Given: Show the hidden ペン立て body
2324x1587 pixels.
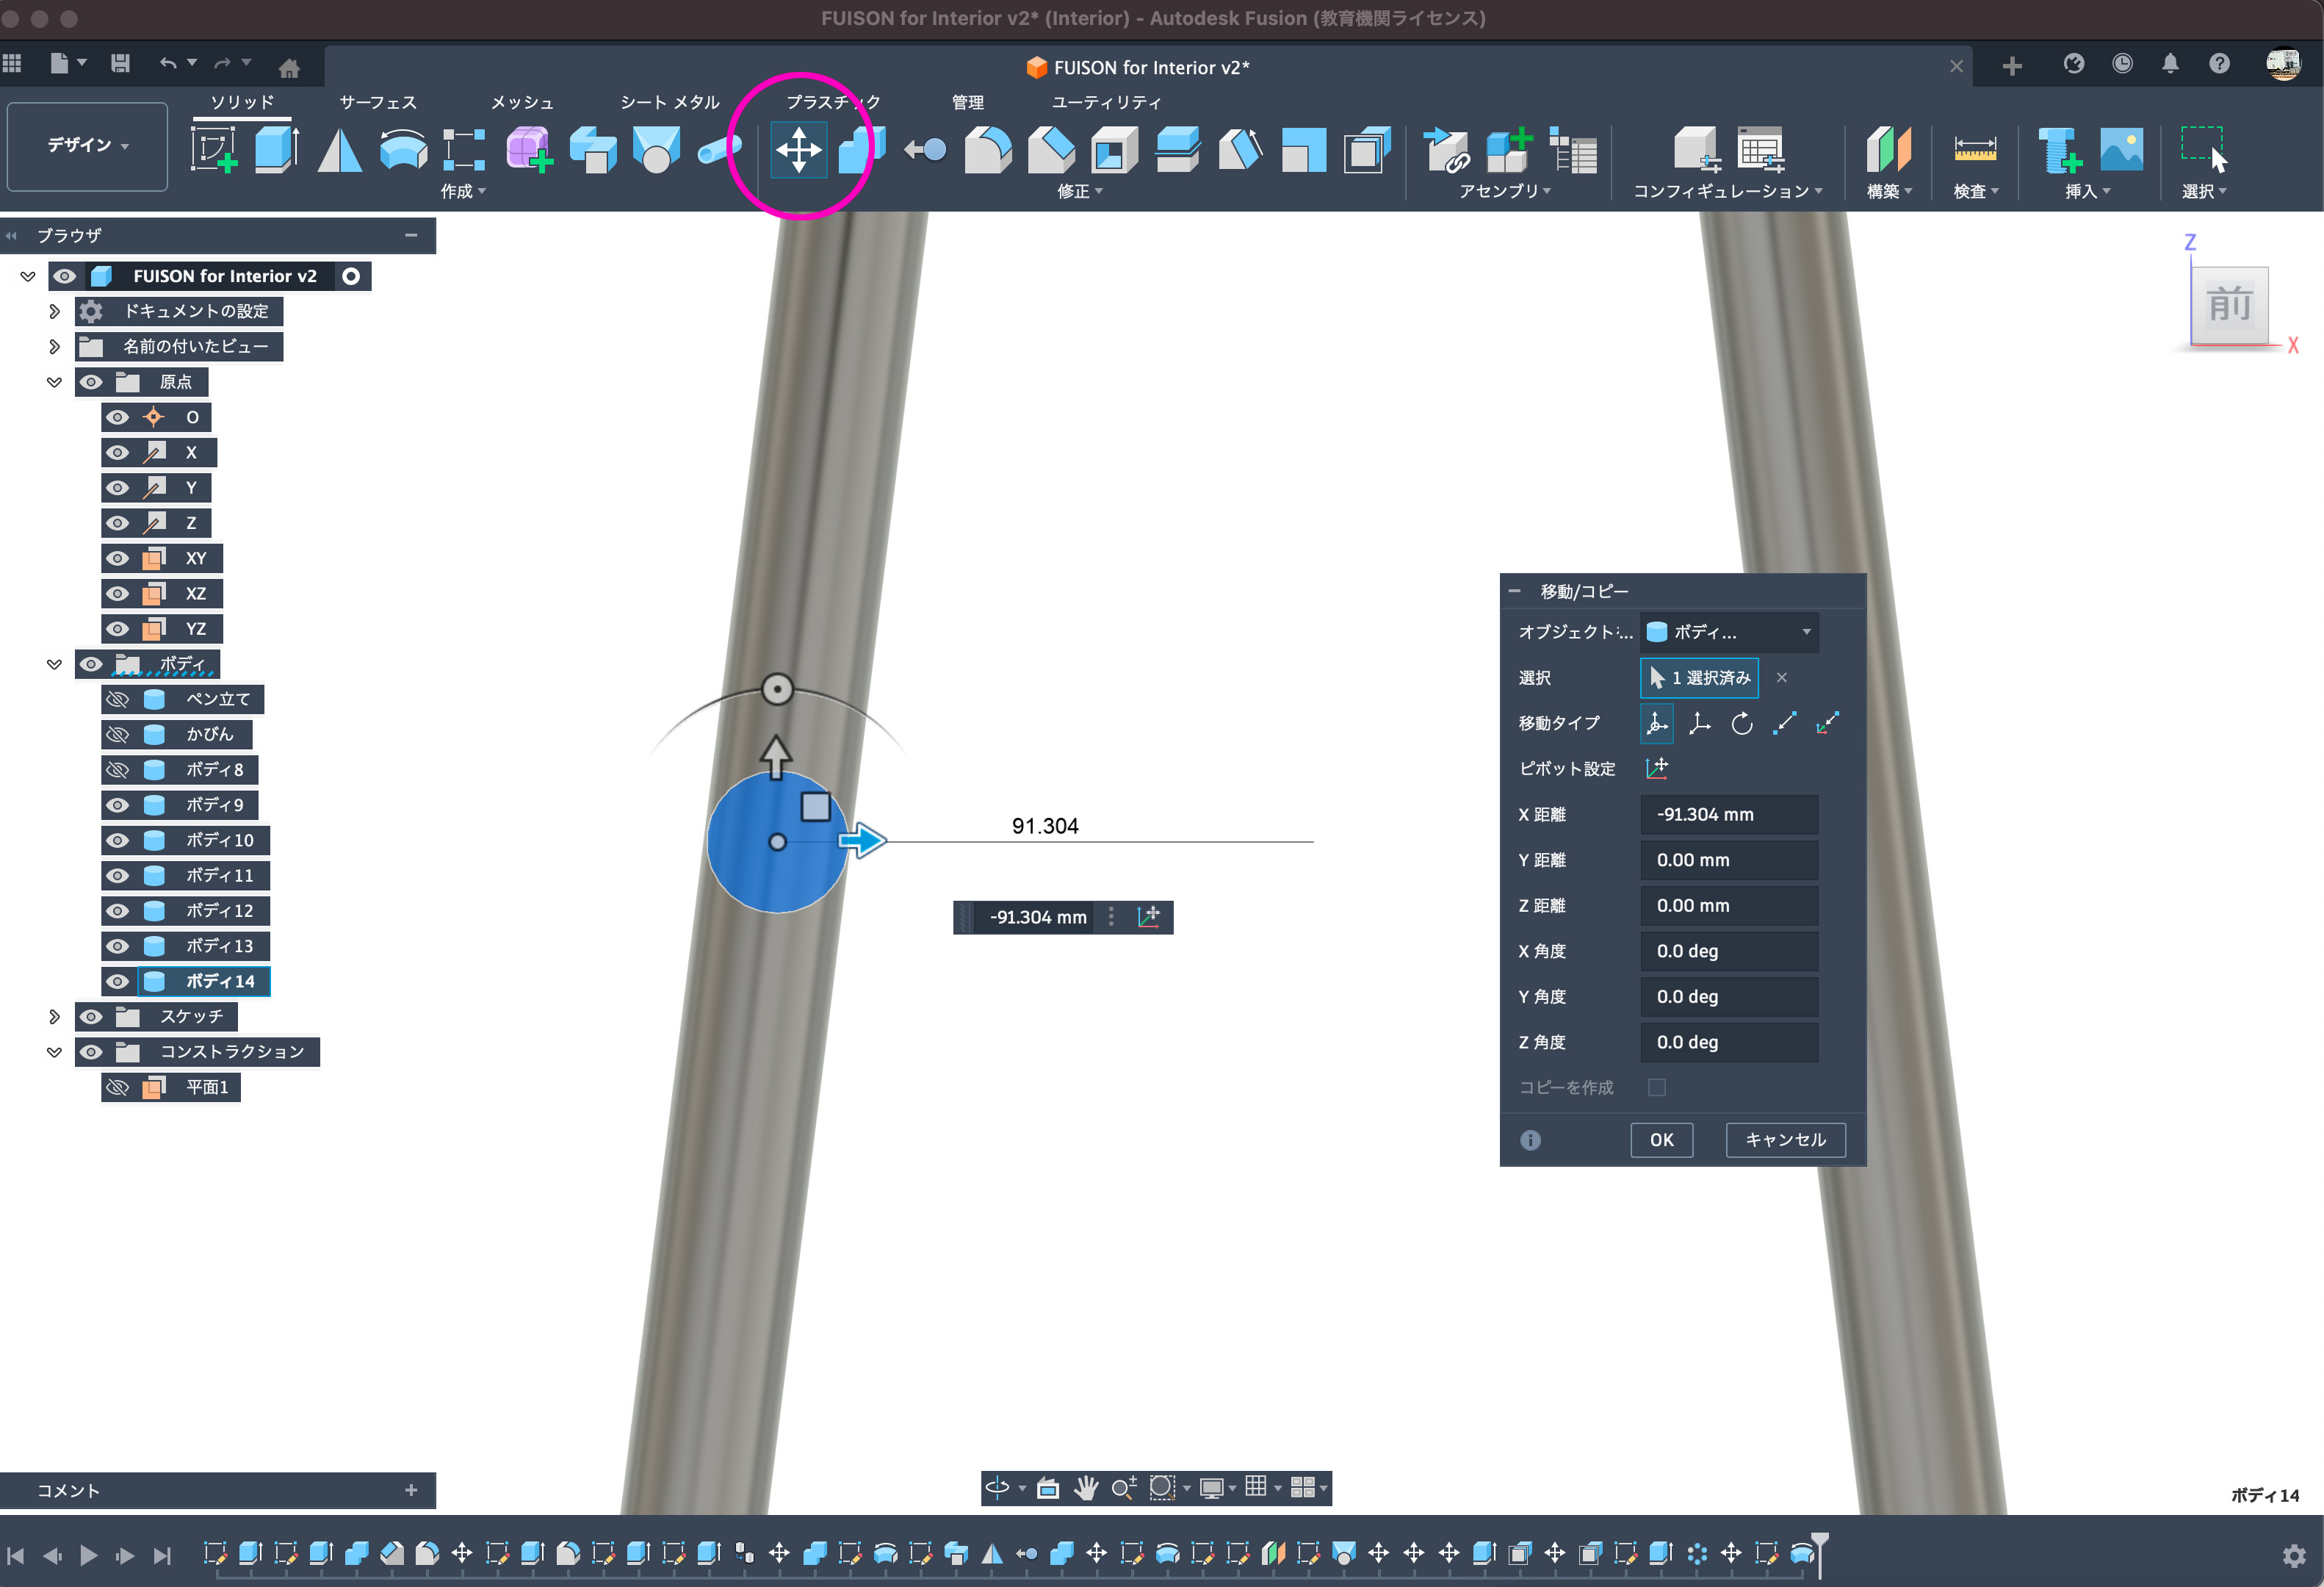Looking at the screenshot, I should tap(118, 699).
